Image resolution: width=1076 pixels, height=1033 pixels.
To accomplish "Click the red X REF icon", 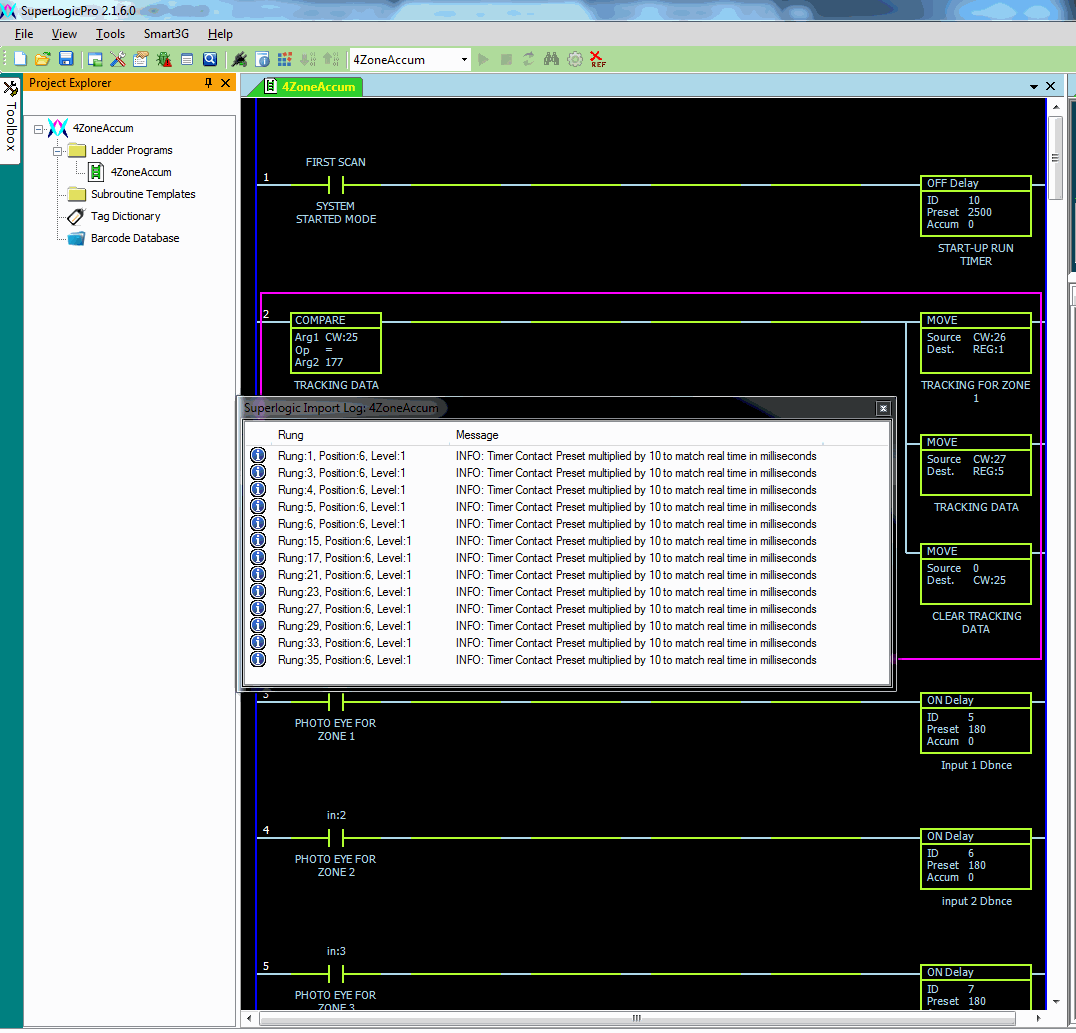I will coord(597,60).
